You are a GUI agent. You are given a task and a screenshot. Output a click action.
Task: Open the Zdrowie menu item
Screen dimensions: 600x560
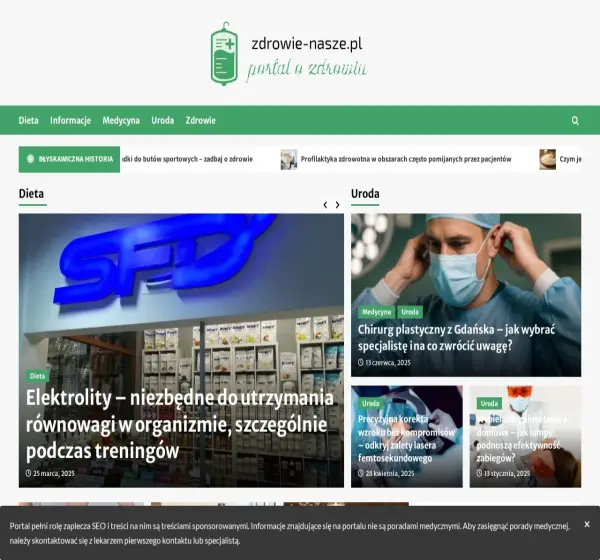coord(201,120)
